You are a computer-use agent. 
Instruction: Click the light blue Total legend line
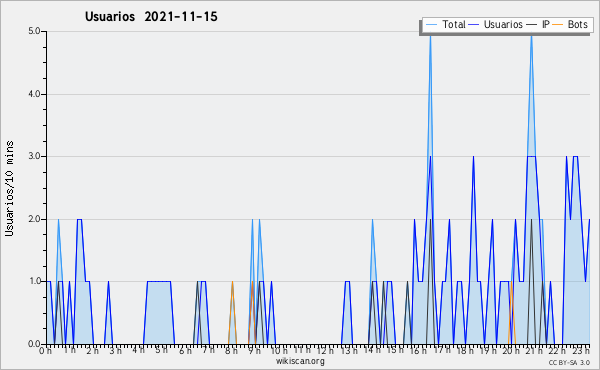[x=431, y=25]
